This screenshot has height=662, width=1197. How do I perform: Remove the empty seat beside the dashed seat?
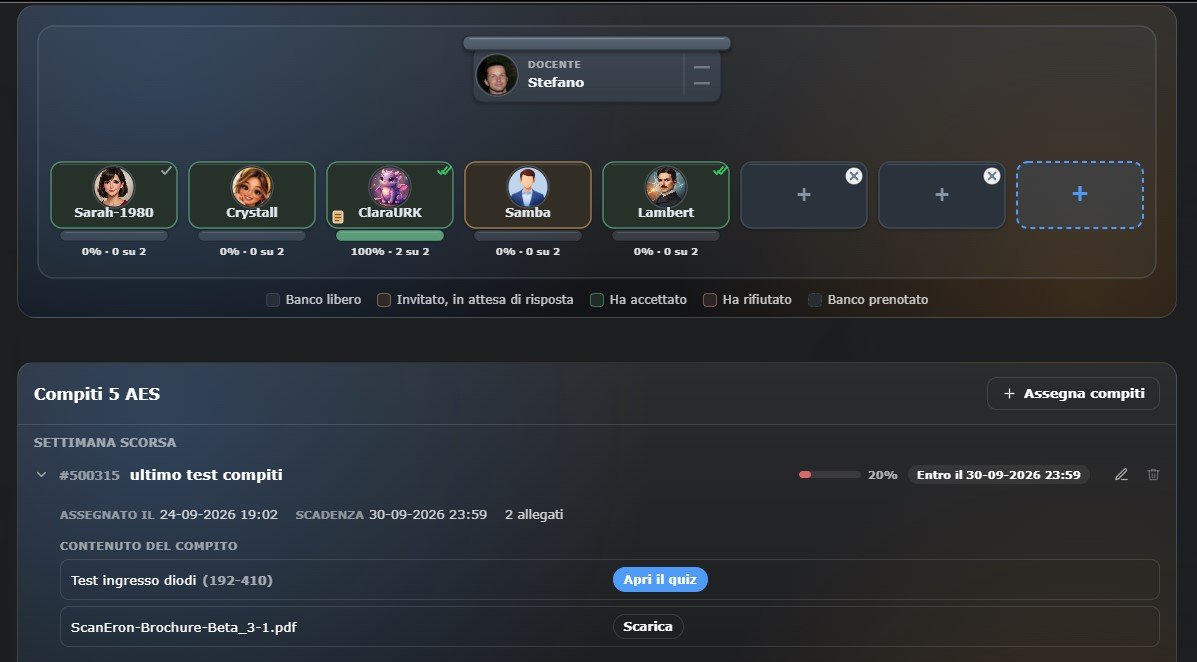coord(992,176)
